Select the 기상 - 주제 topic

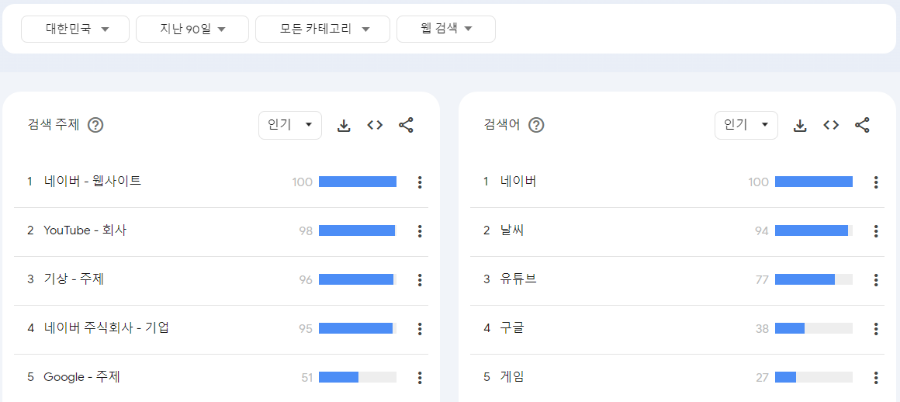click(73, 279)
